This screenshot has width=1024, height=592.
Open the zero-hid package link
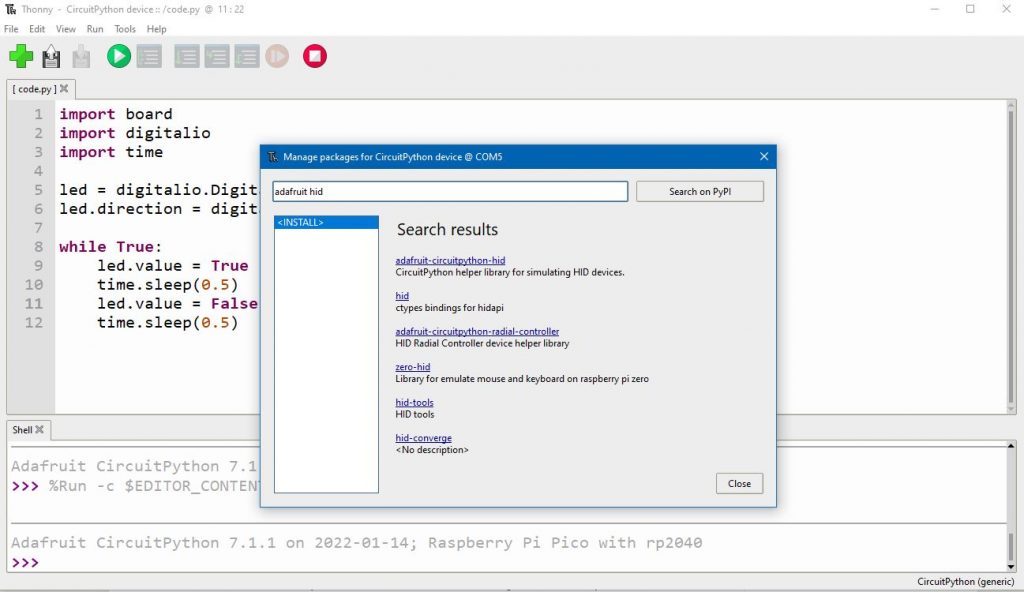tap(413, 367)
